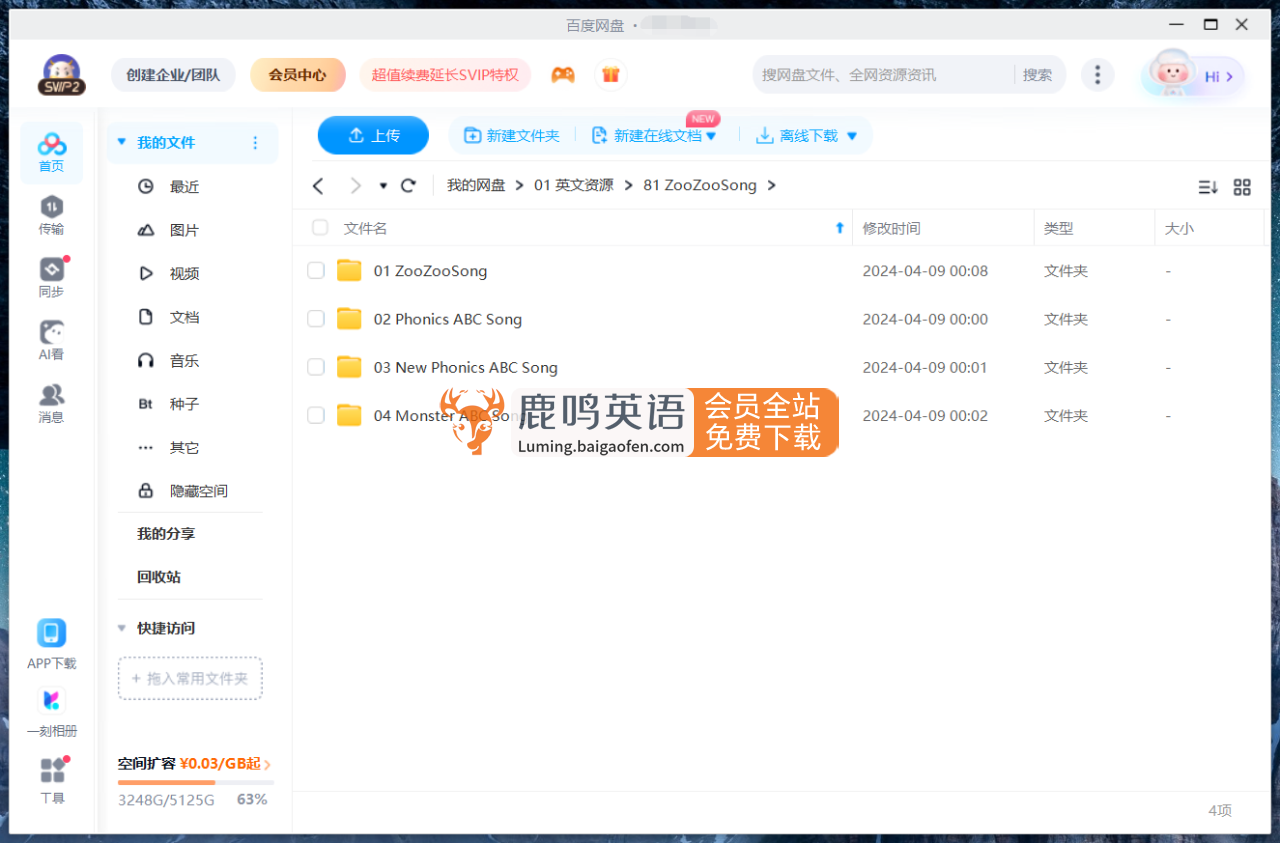Click the chevron after 81 ZooZooSong

[x=771, y=185]
